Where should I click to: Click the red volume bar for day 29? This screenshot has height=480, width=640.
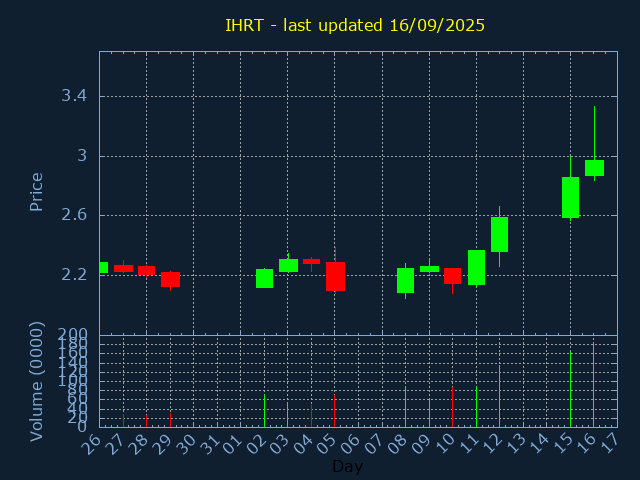pyautogui.click(x=170, y=420)
